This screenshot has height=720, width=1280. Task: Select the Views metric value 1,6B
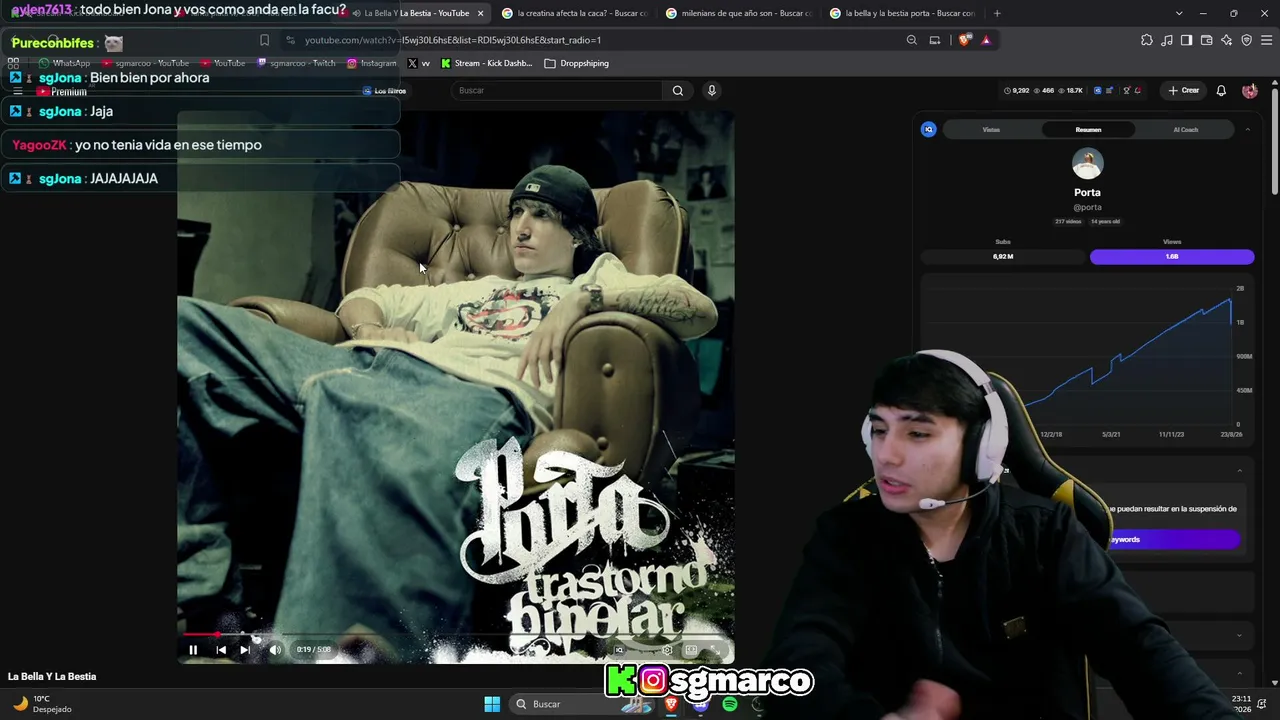coord(1172,257)
